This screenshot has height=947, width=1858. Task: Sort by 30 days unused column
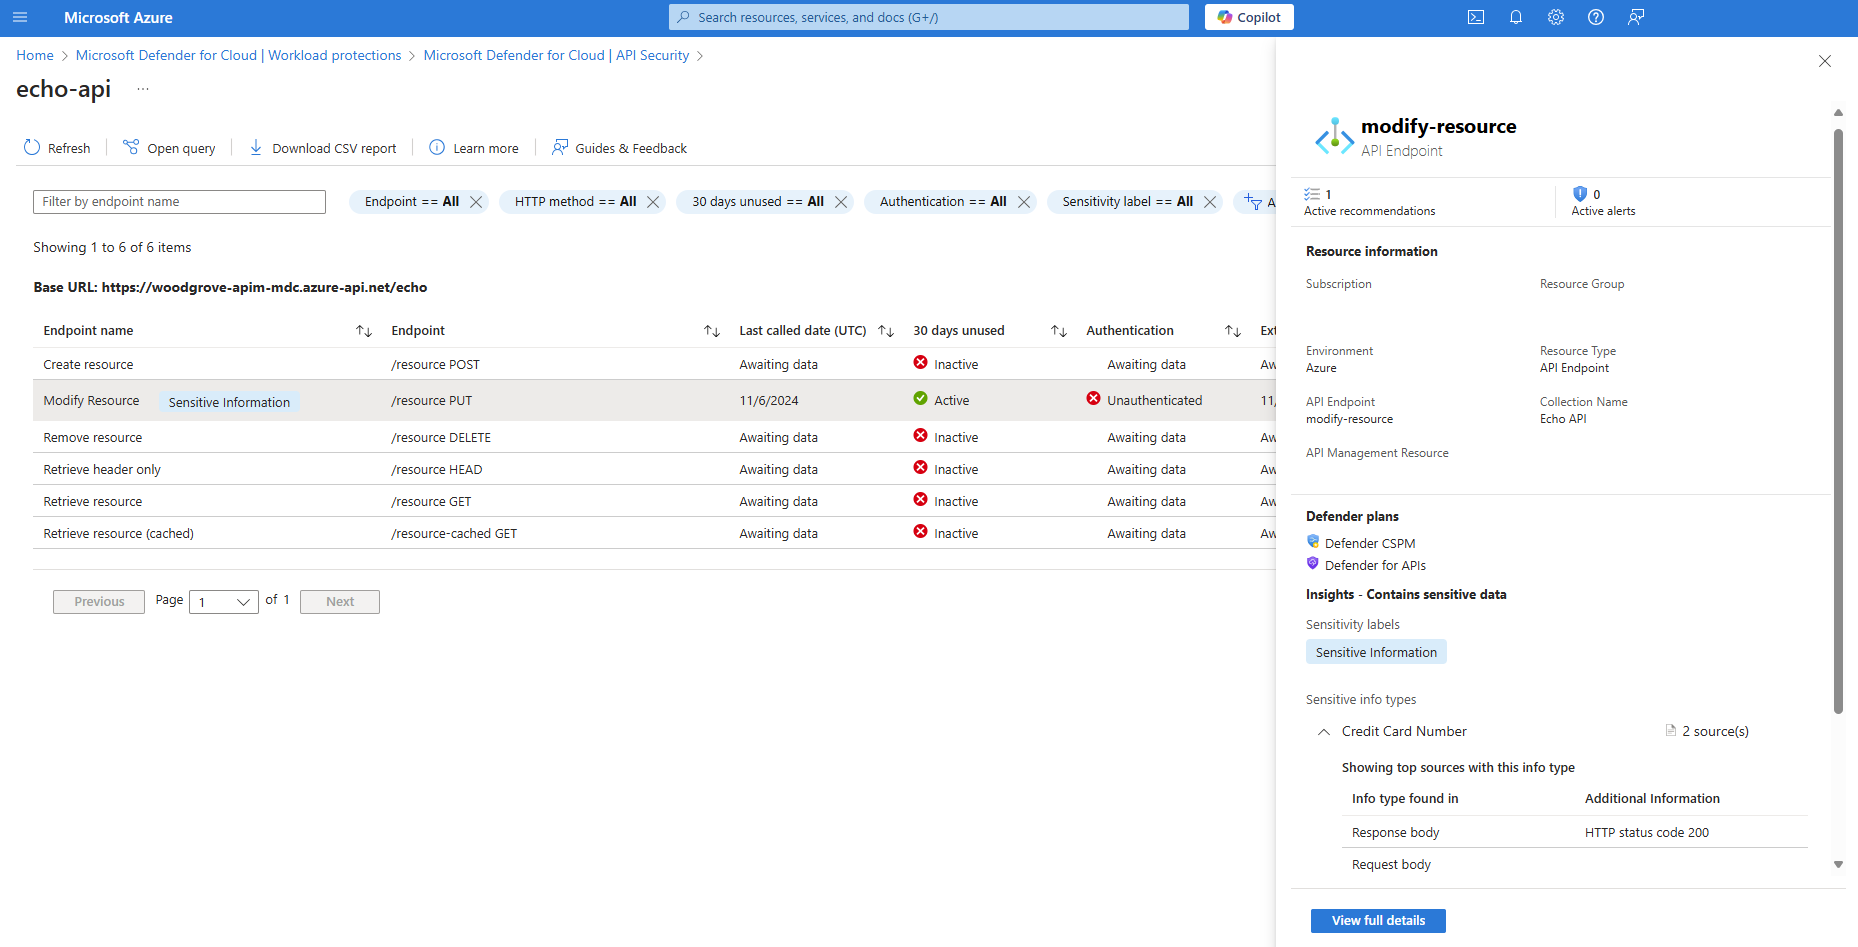pyautogui.click(x=1059, y=331)
